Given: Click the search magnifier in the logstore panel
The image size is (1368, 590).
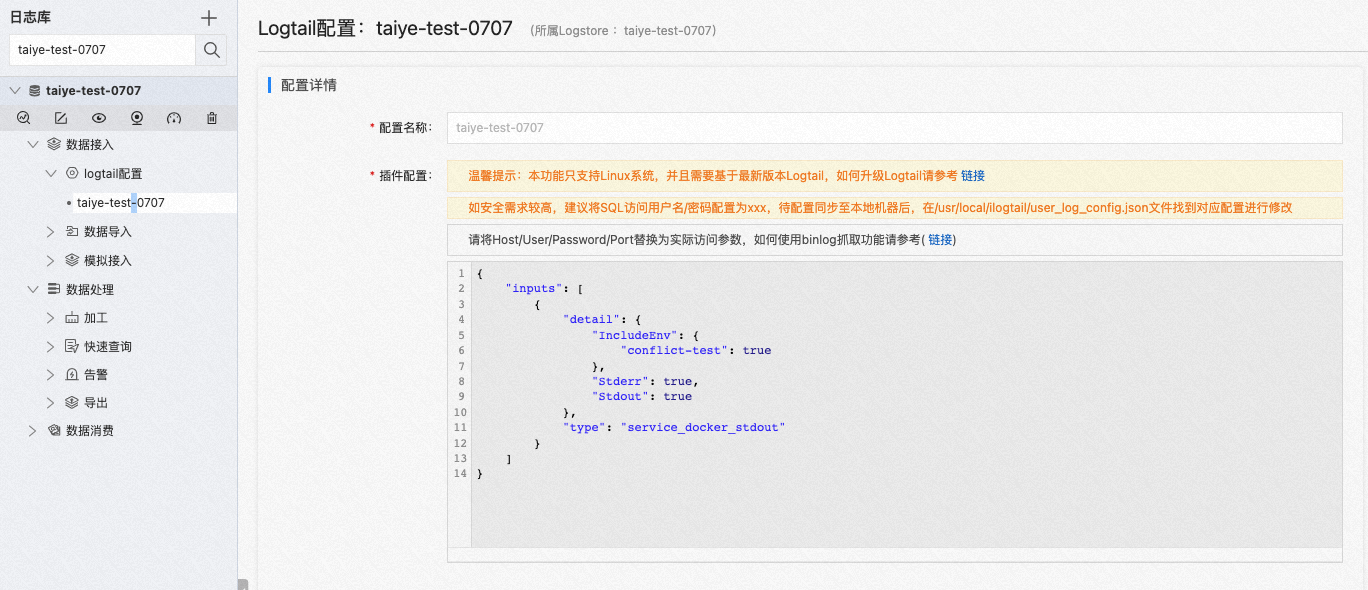Looking at the screenshot, I should click(211, 48).
